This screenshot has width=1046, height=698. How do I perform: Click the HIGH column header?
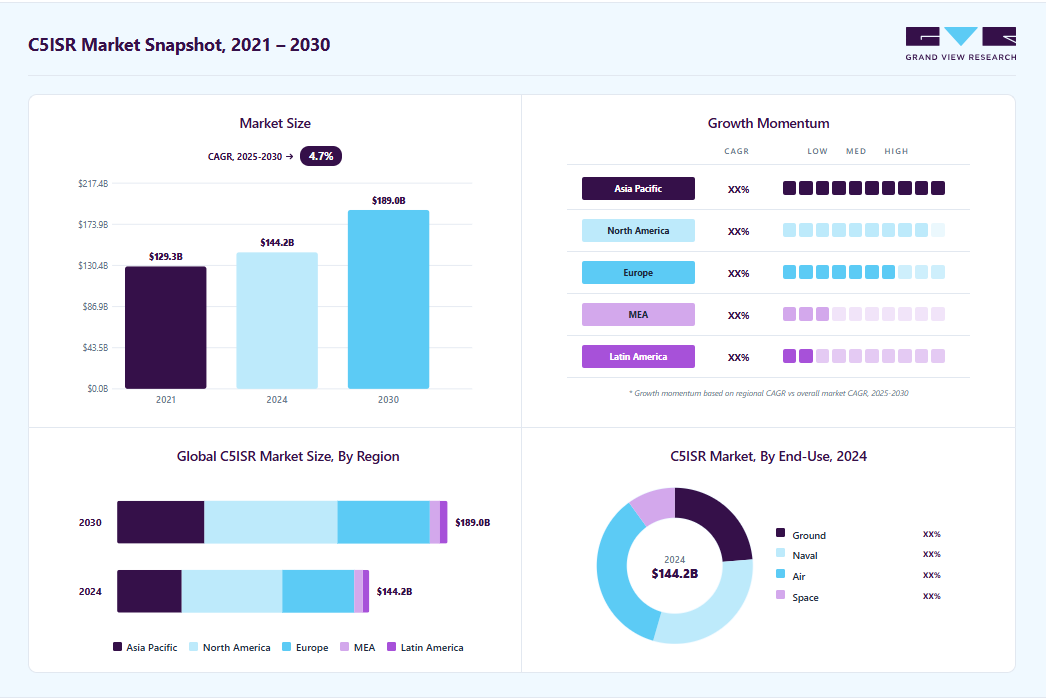(896, 151)
